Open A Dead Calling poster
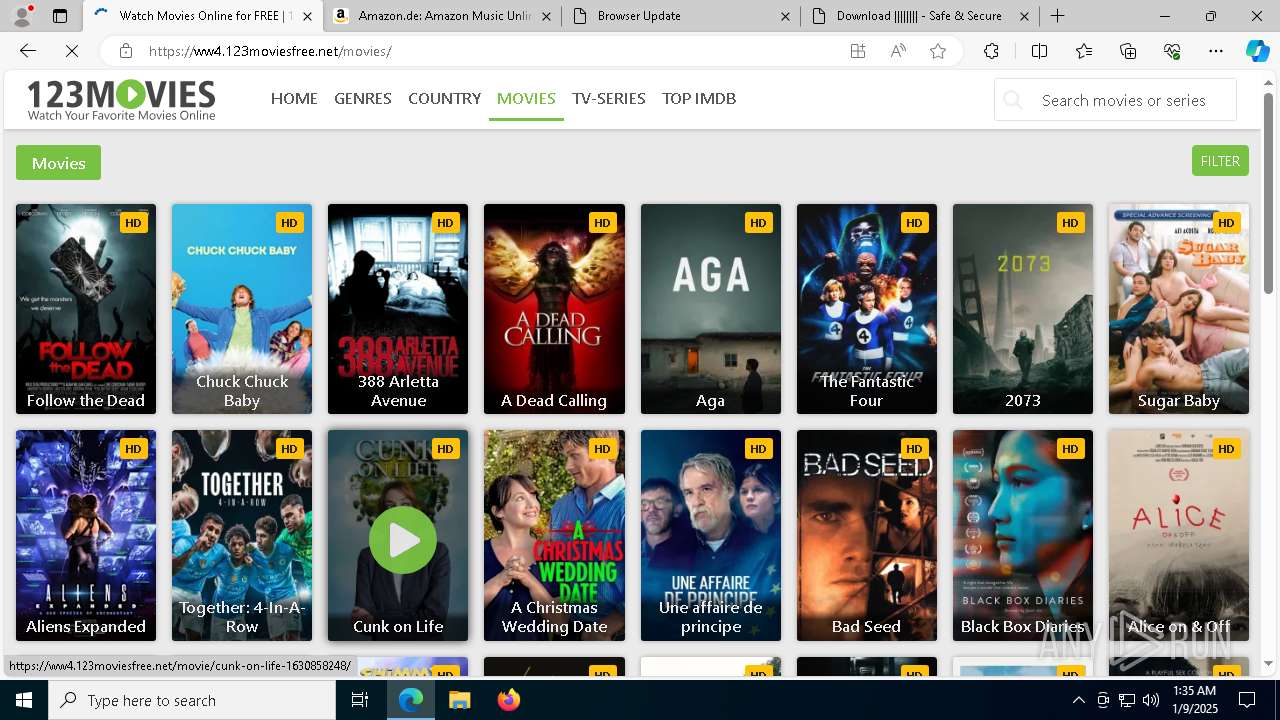This screenshot has width=1280, height=720. click(554, 309)
